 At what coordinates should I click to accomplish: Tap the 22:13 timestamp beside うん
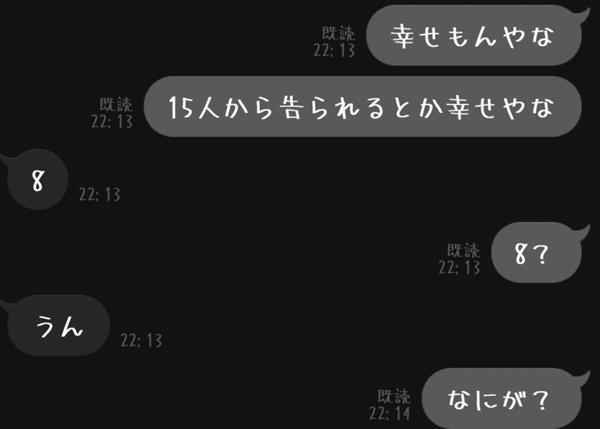pos(142,340)
